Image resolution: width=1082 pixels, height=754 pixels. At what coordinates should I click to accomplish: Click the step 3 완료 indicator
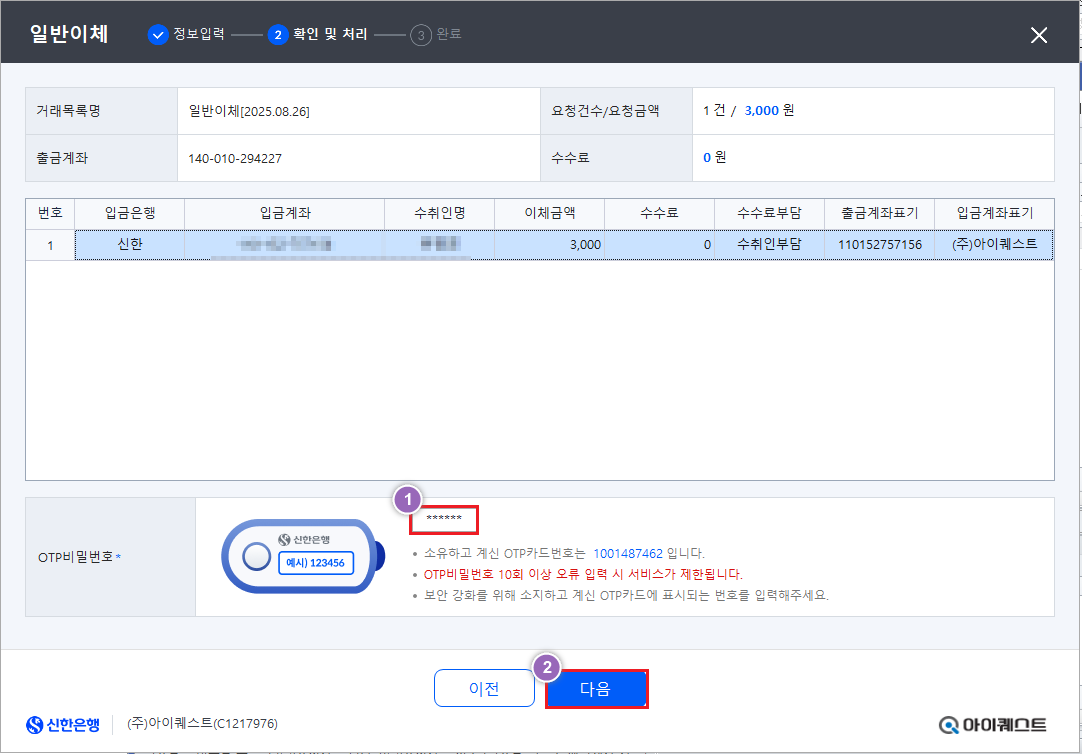(x=438, y=35)
